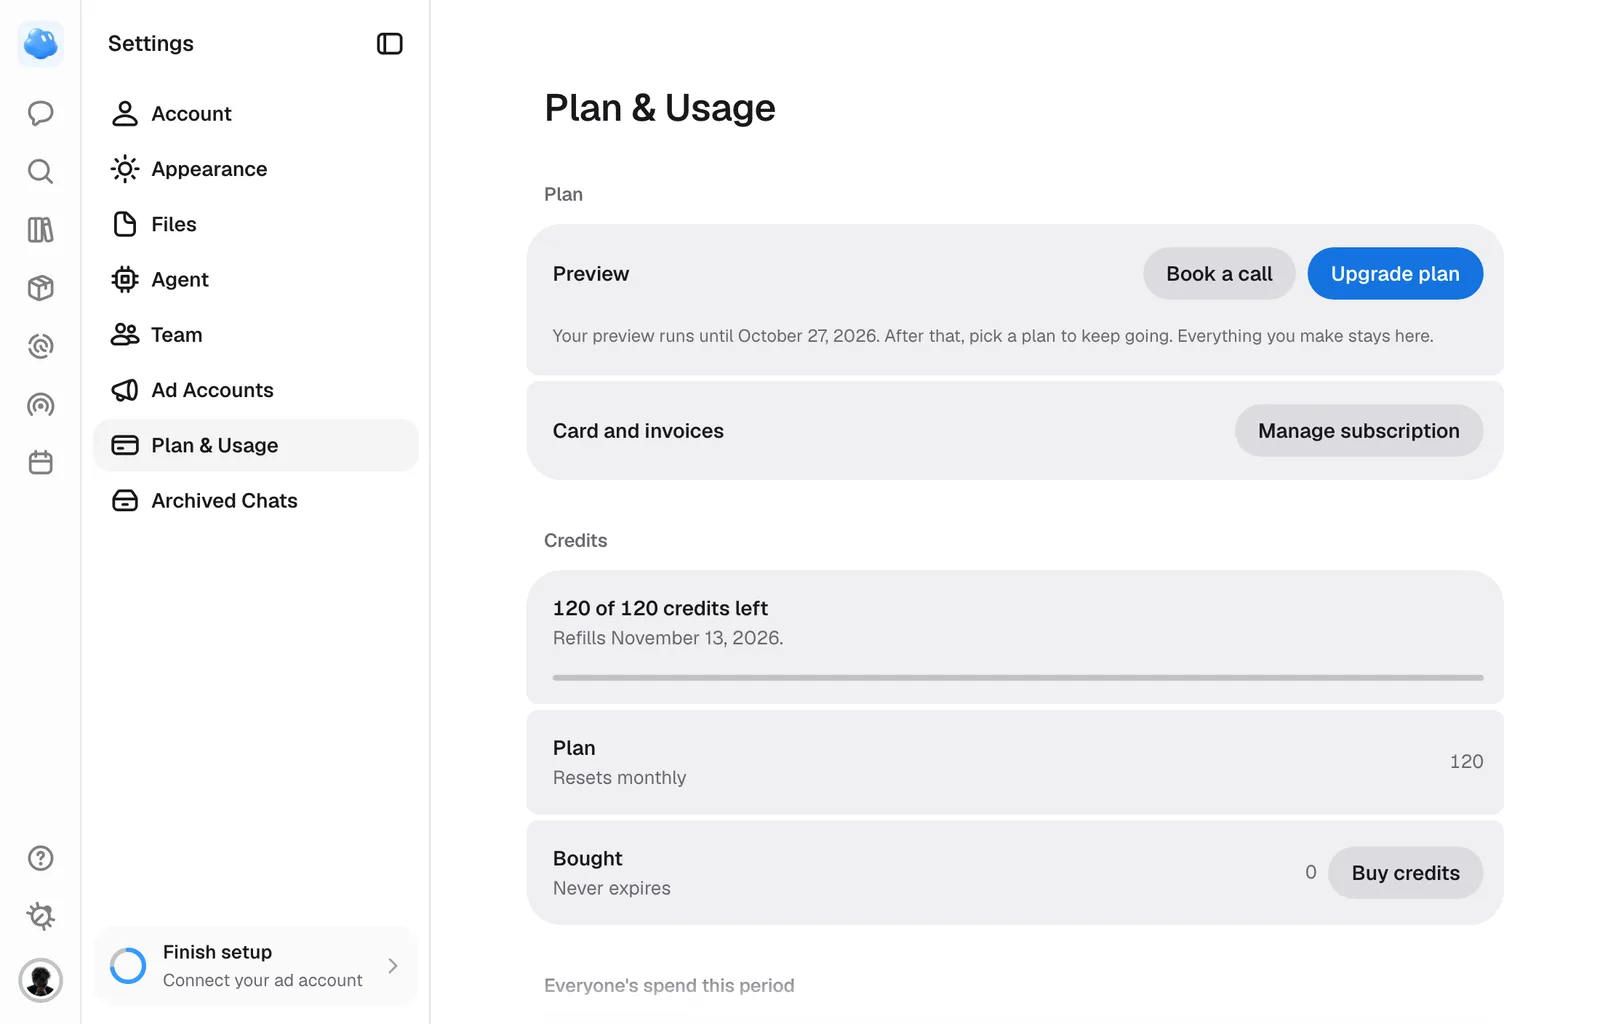Click the 'Never expires' text

point(612,888)
